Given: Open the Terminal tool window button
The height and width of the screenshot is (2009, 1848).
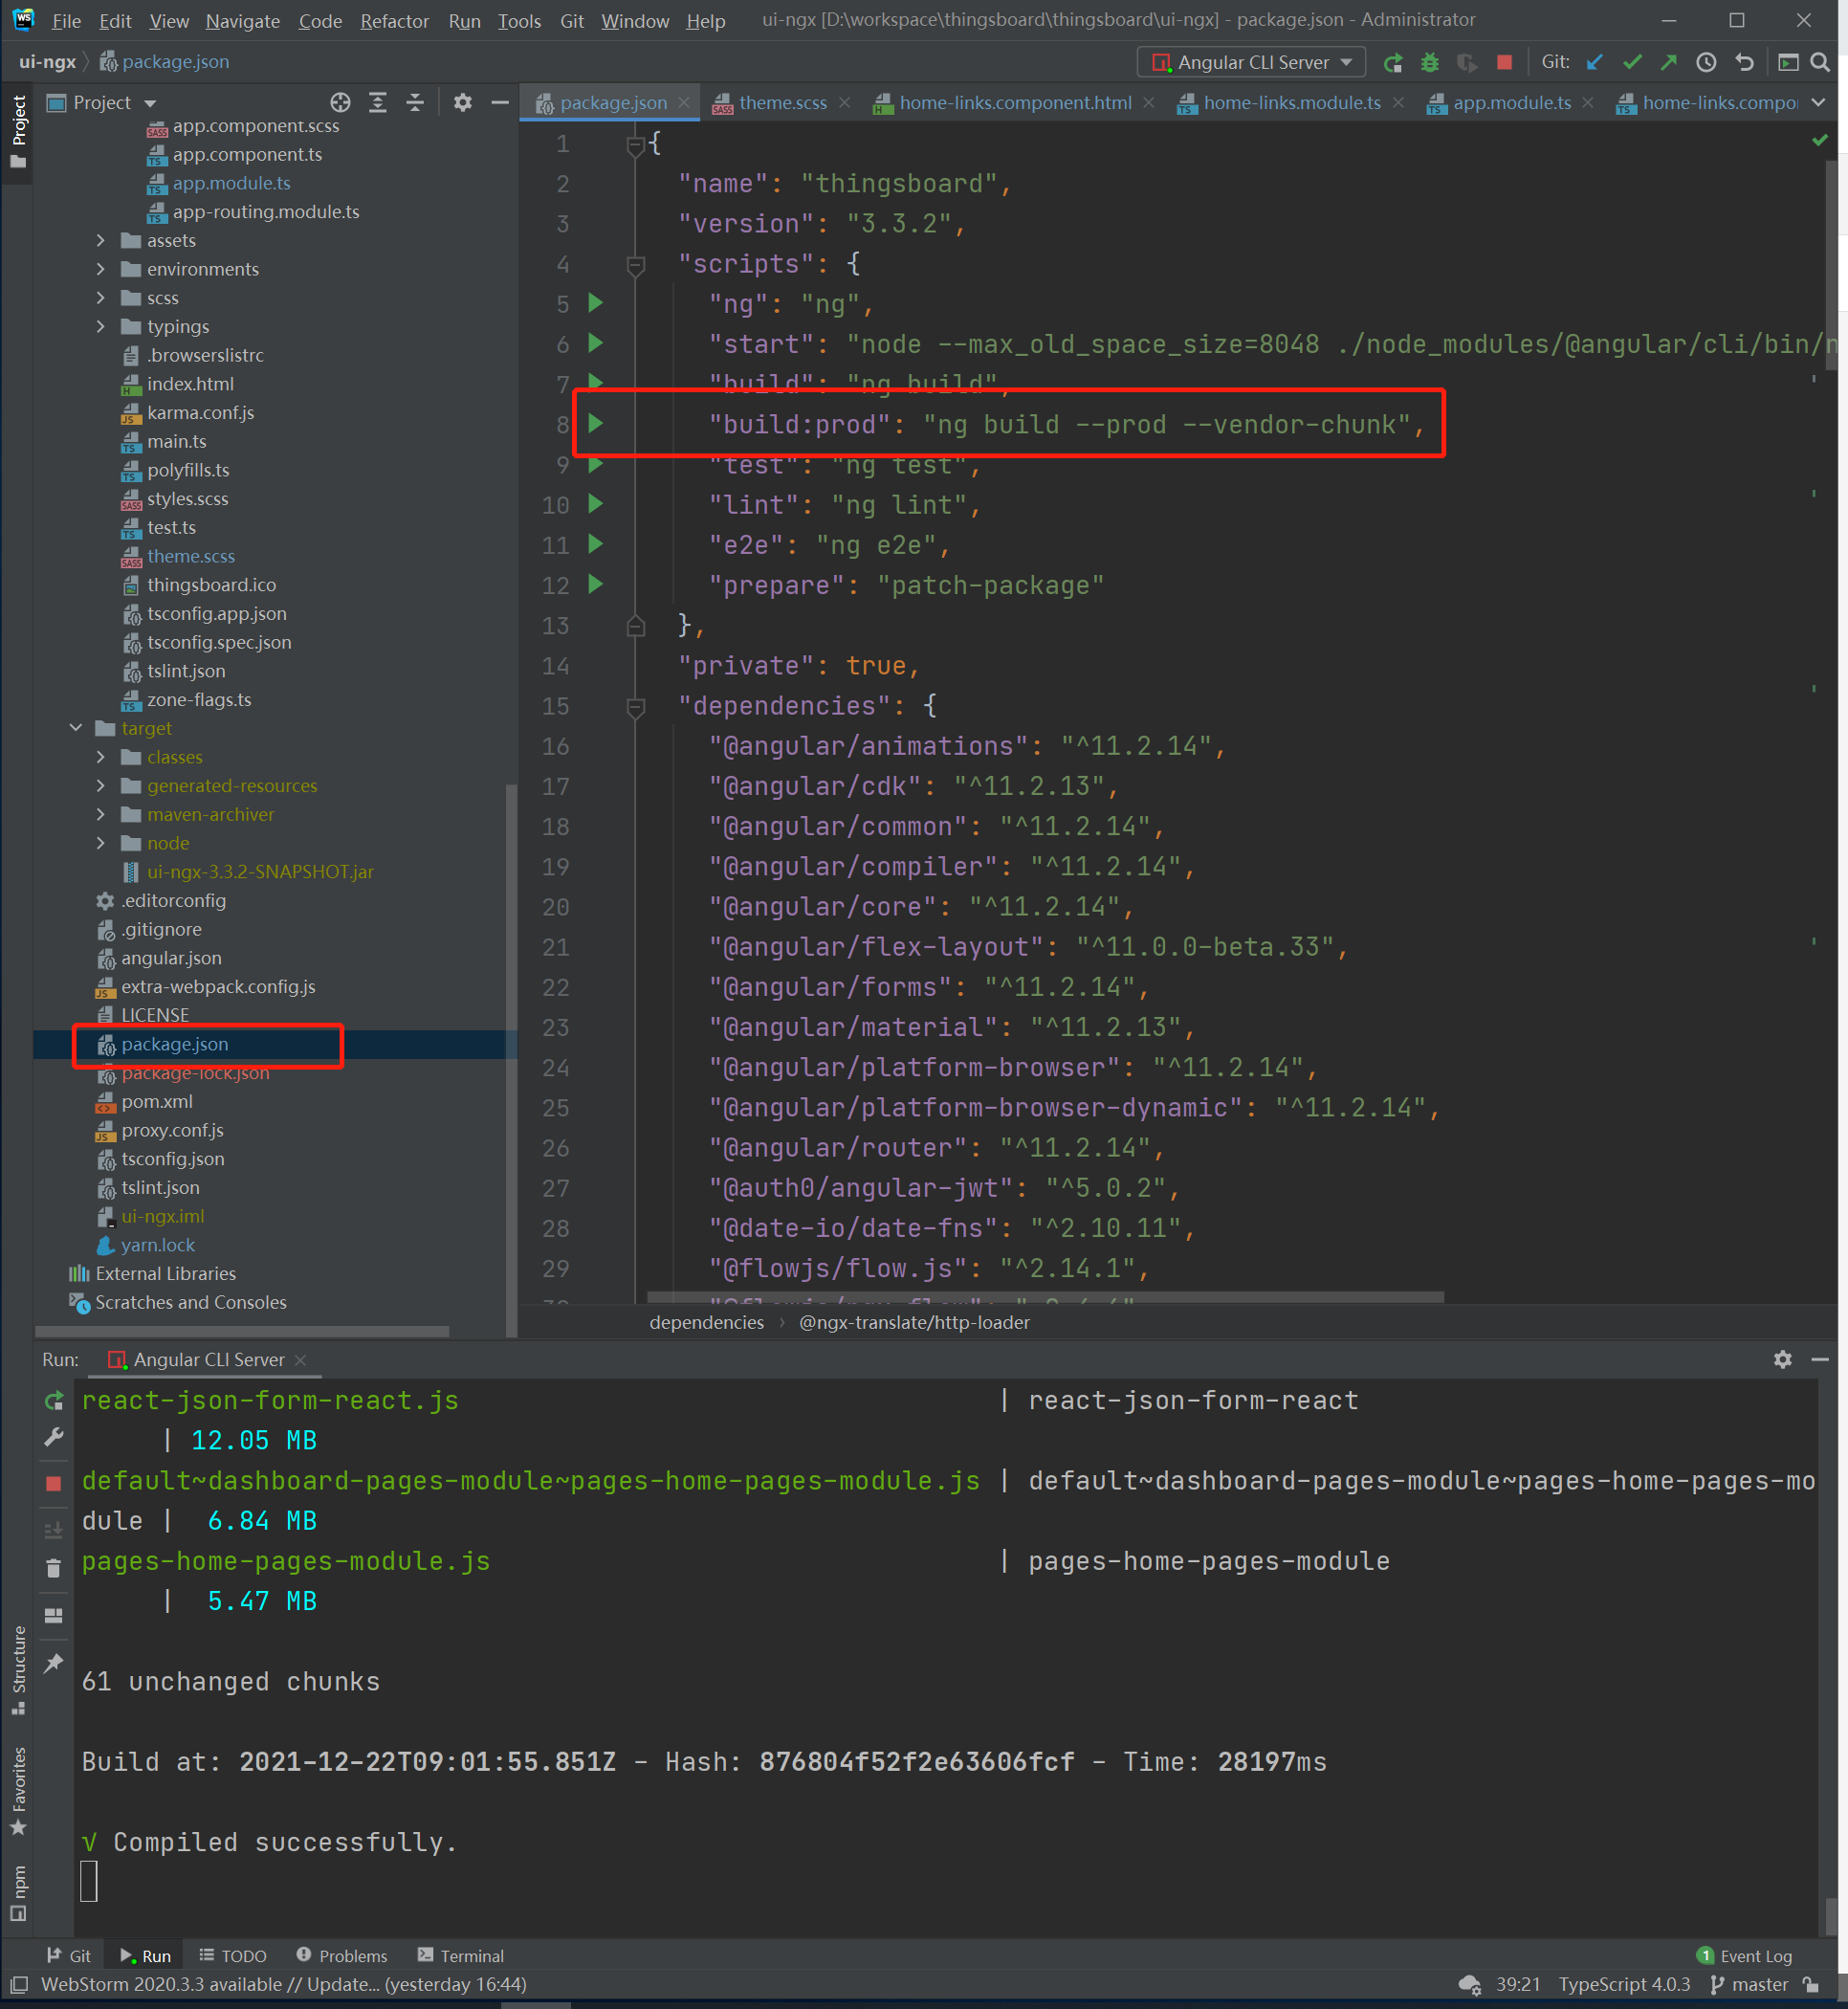Looking at the screenshot, I should (x=460, y=1956).
